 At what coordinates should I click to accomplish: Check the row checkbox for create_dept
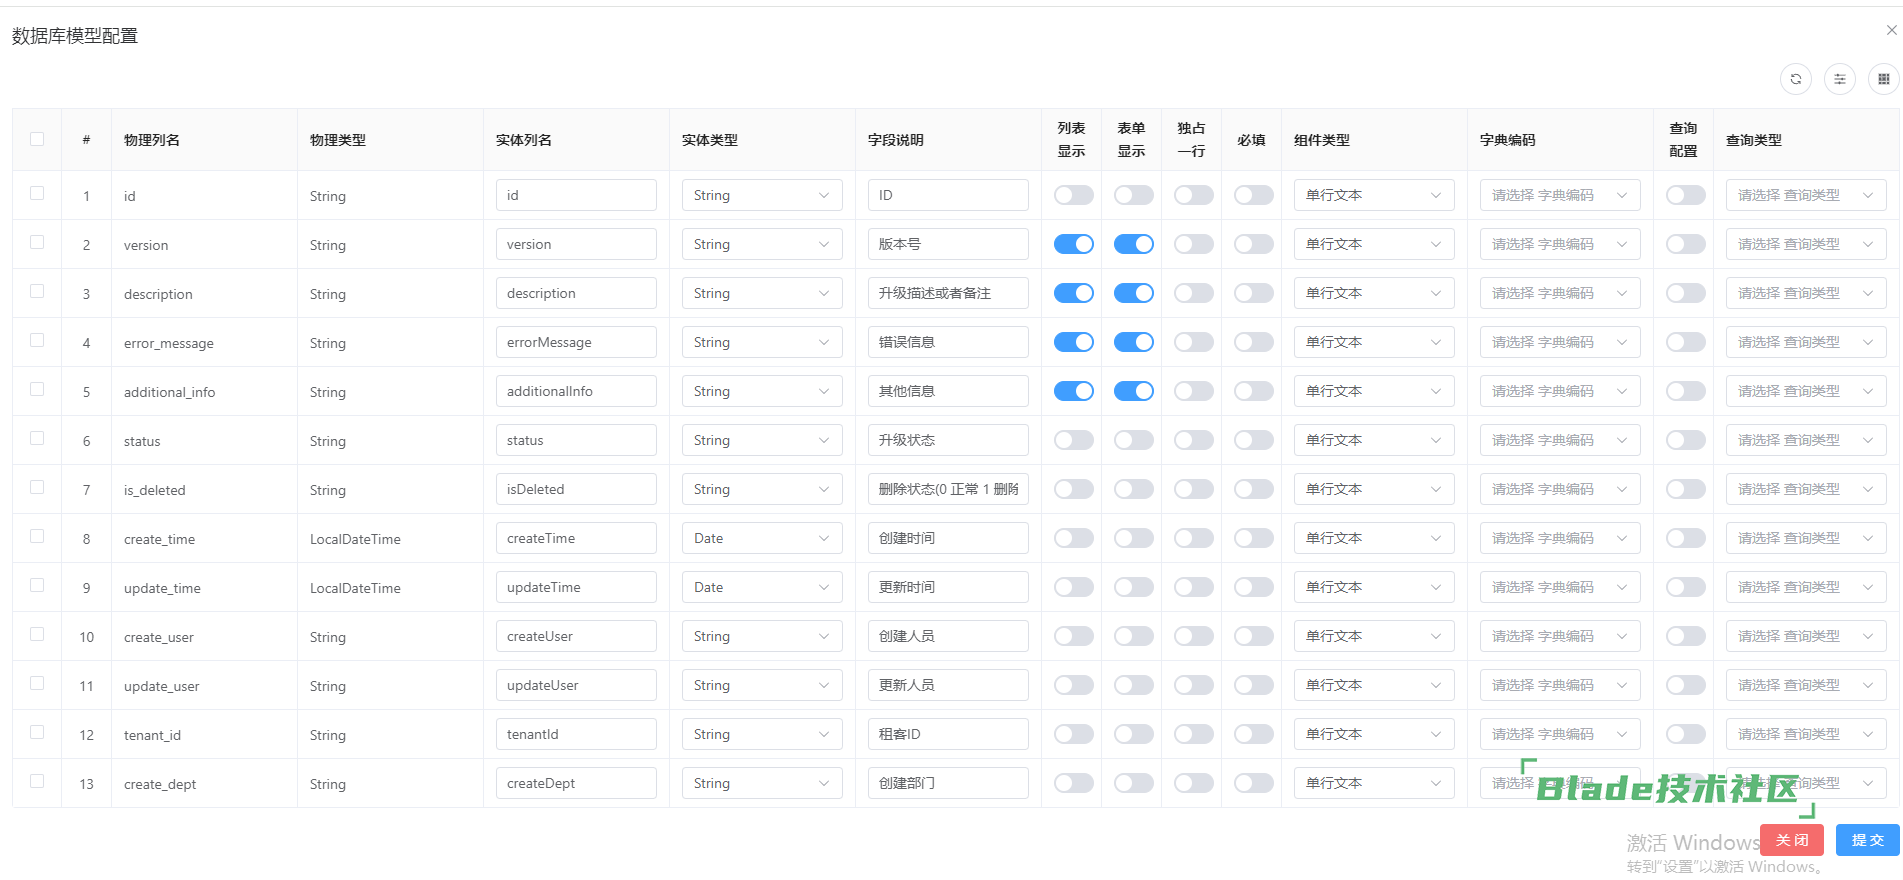37,781
